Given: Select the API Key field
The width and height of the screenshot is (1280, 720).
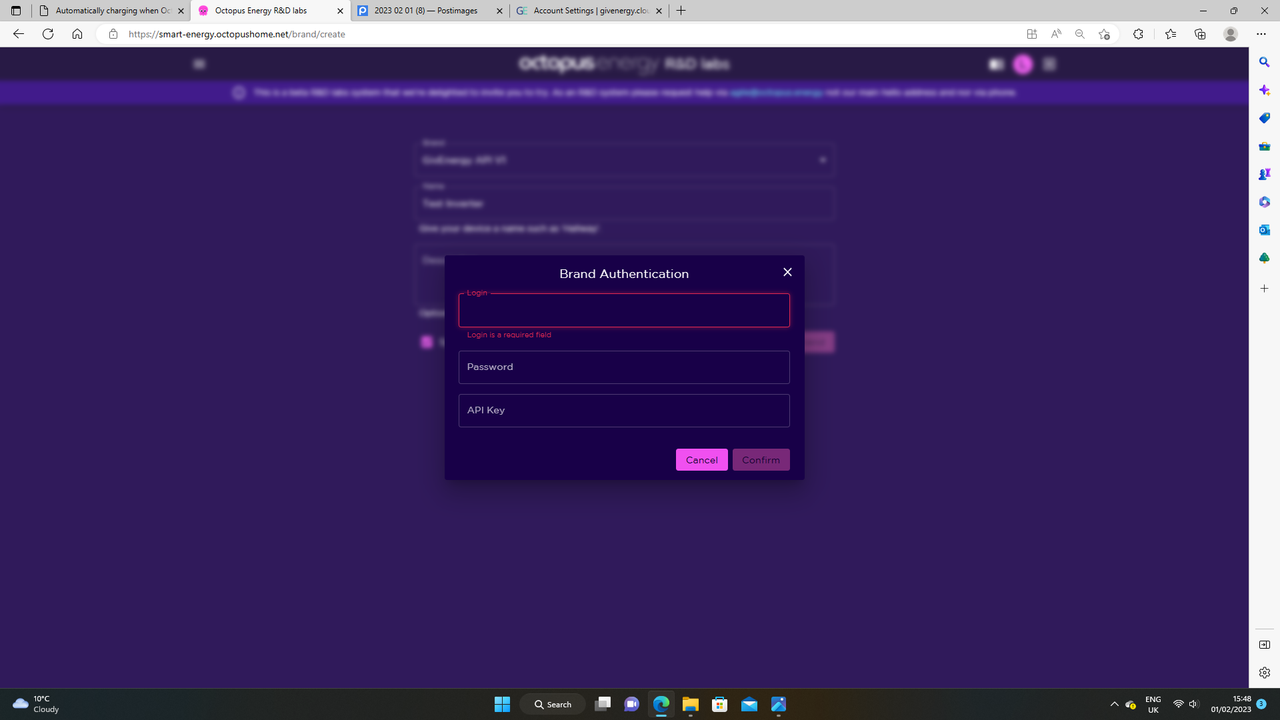Looking at the screenshot, I should coord(624,410).
